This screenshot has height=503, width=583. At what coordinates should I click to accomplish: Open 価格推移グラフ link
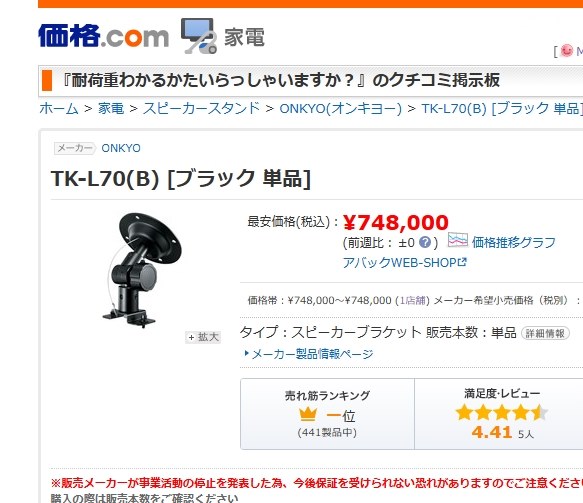click(x=514, y=242)
